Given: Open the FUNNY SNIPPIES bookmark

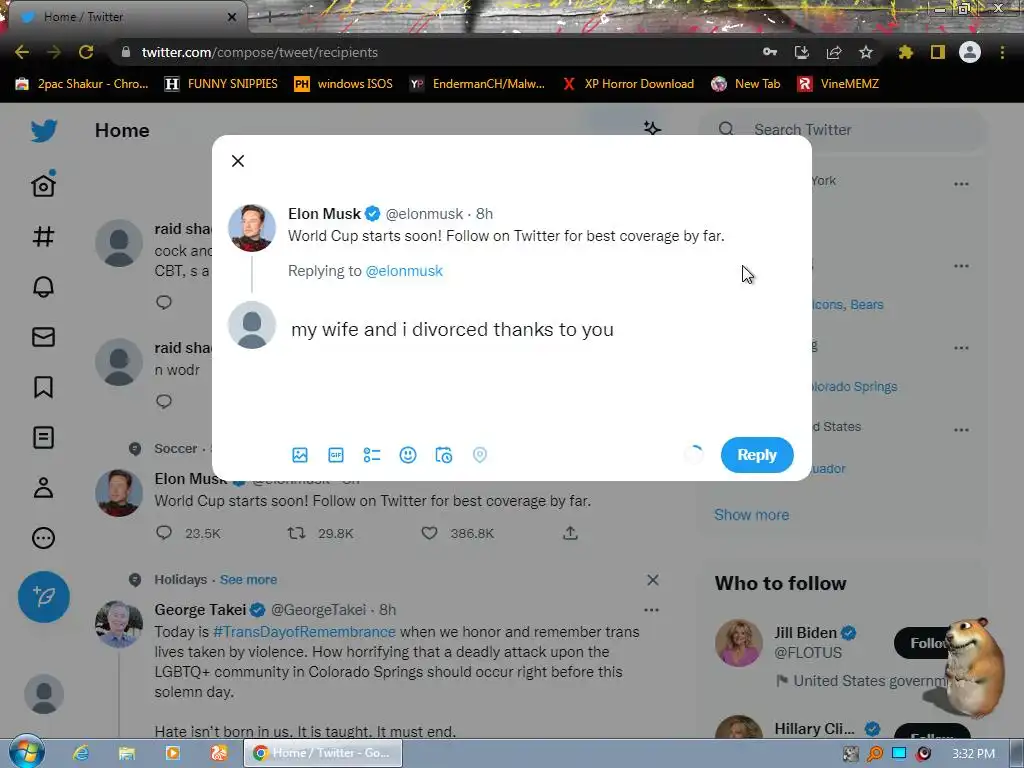Looking at the screenshot, I should (221, 84).
